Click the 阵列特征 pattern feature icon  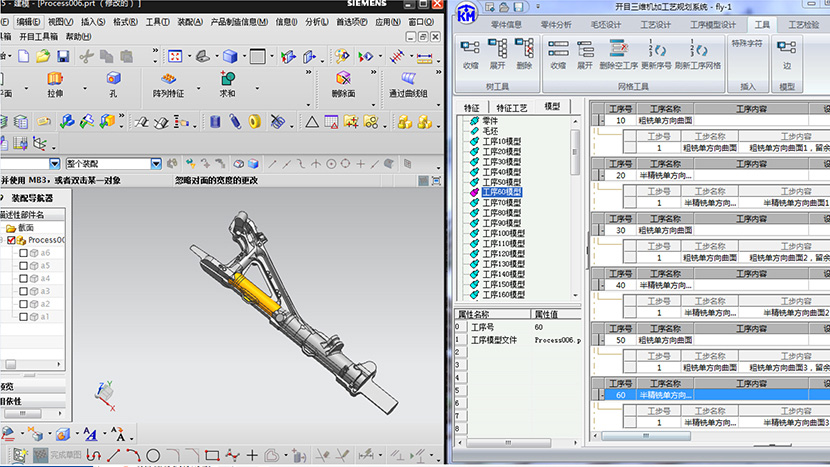(168, 80)
